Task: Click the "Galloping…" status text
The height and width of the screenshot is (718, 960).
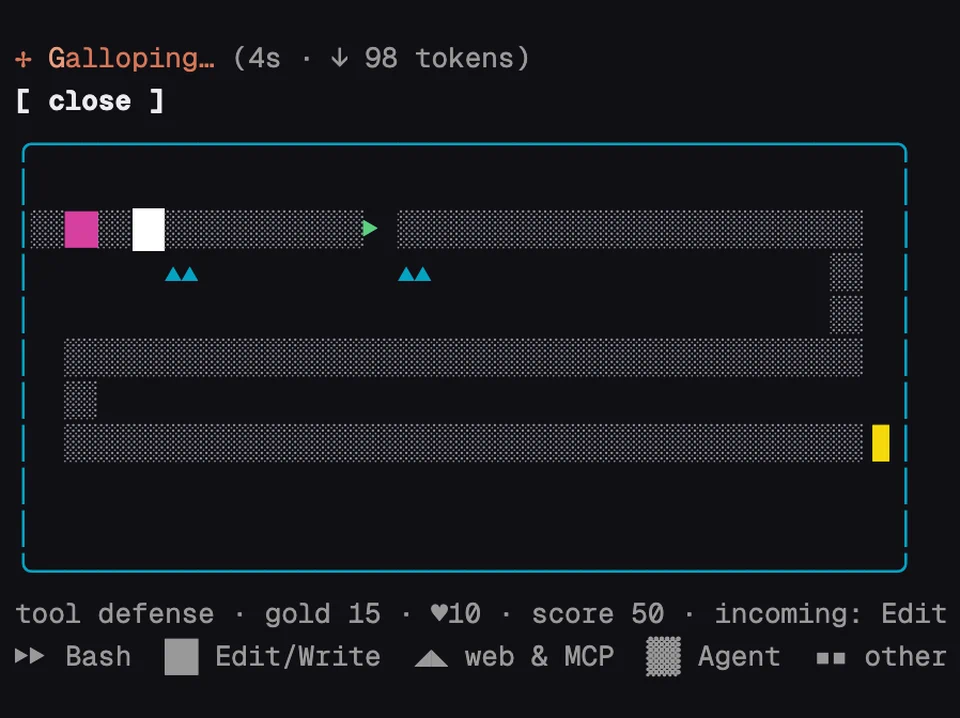Action: coord(131,59)
